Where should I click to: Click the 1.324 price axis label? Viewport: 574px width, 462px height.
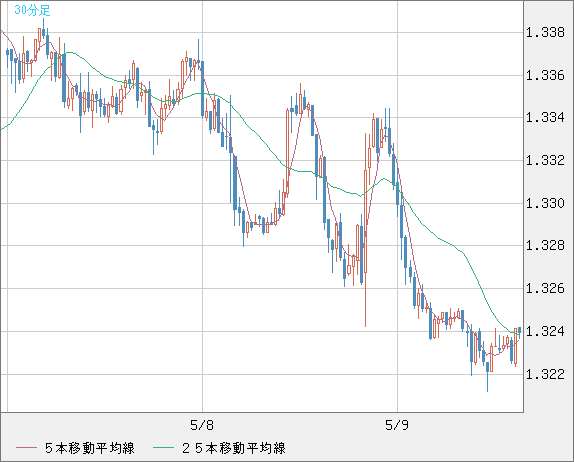(x=545, y=331)
